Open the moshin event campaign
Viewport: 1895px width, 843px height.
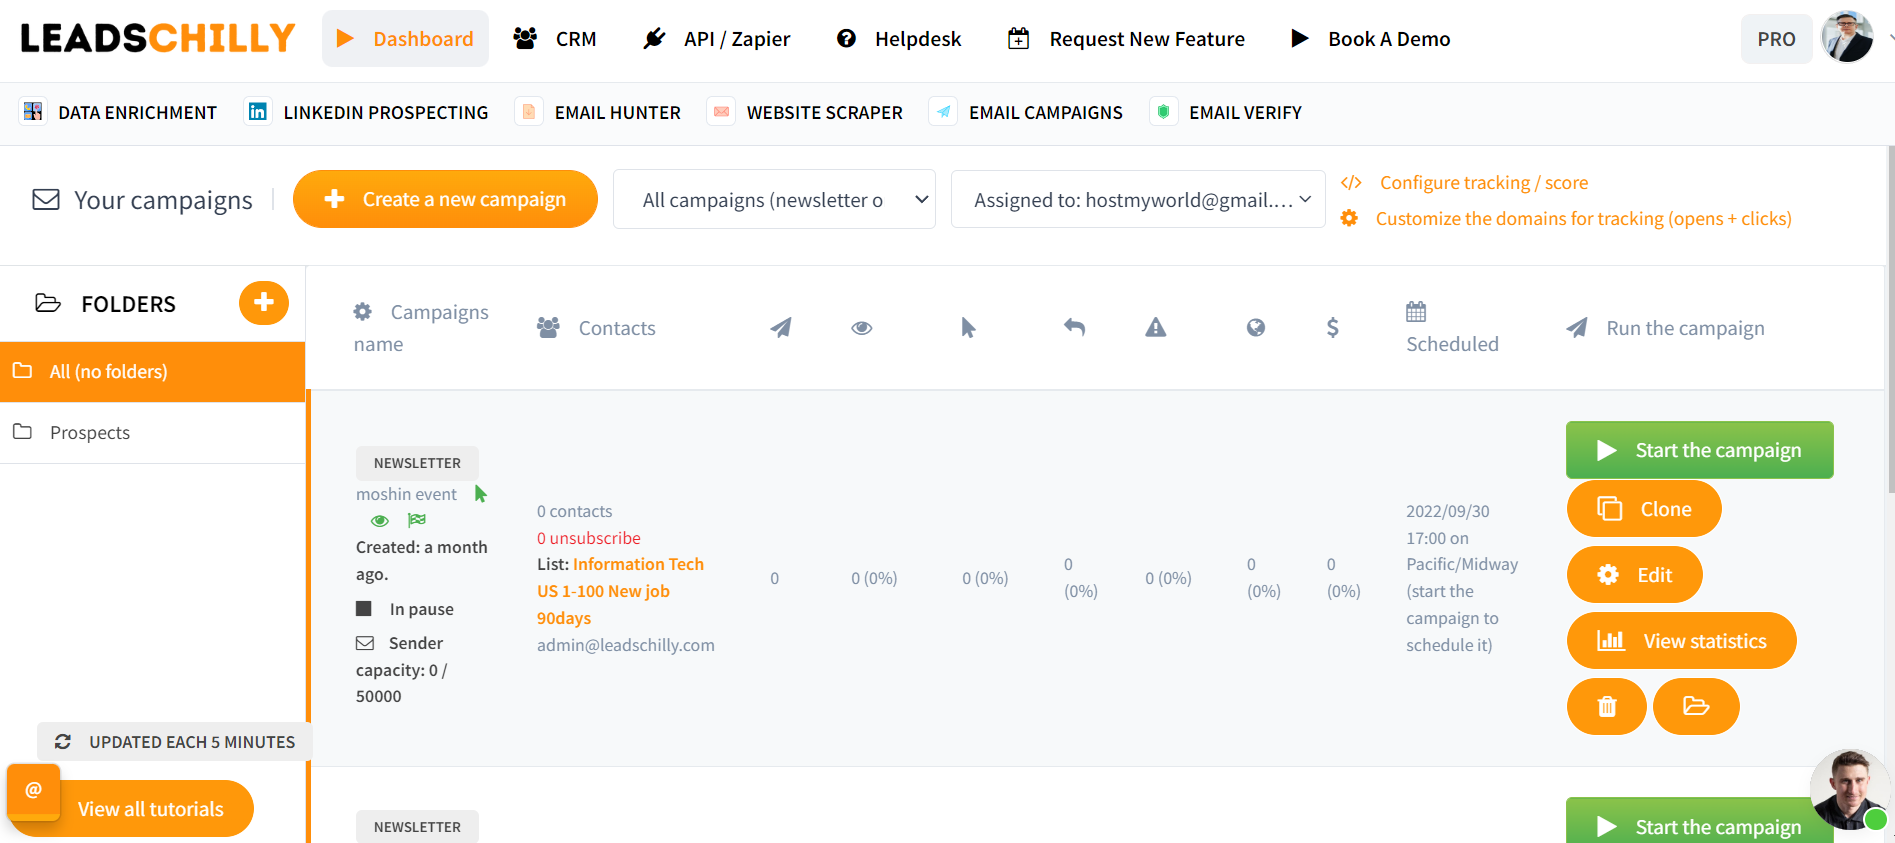click(x=406, y=494)
